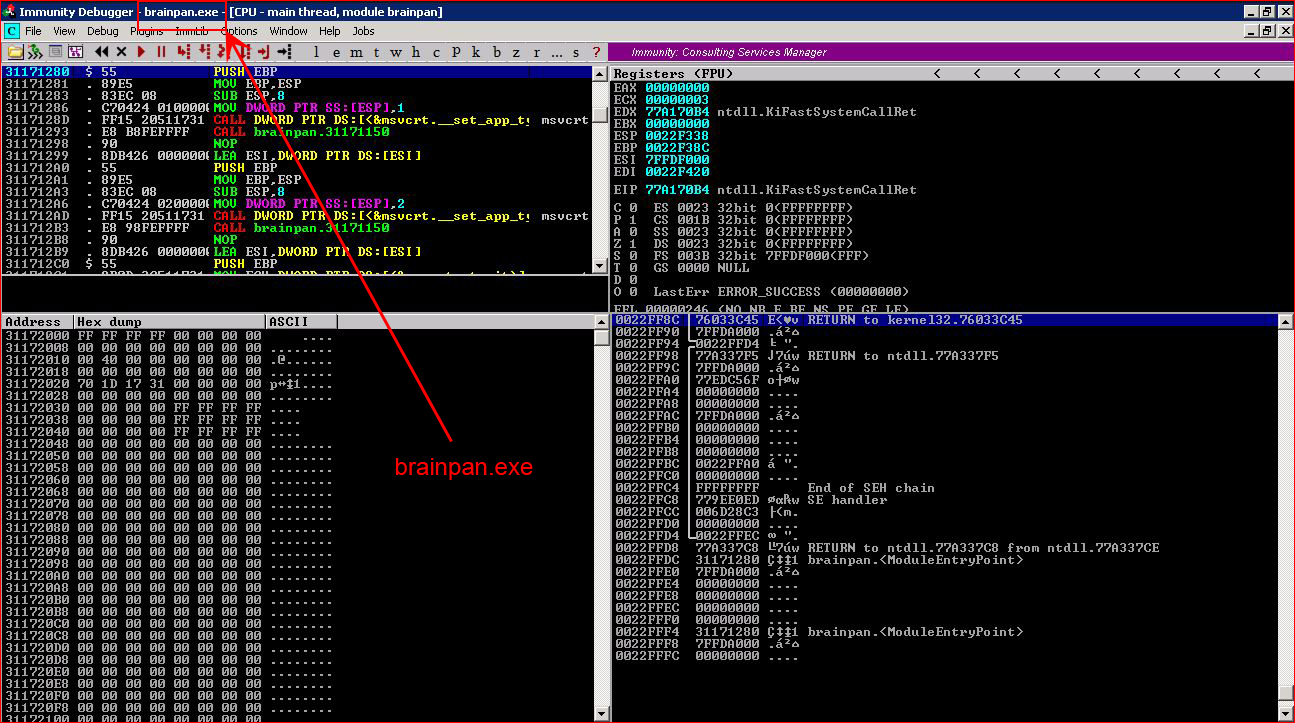Click the red question mark help icon

click(597, 51)
